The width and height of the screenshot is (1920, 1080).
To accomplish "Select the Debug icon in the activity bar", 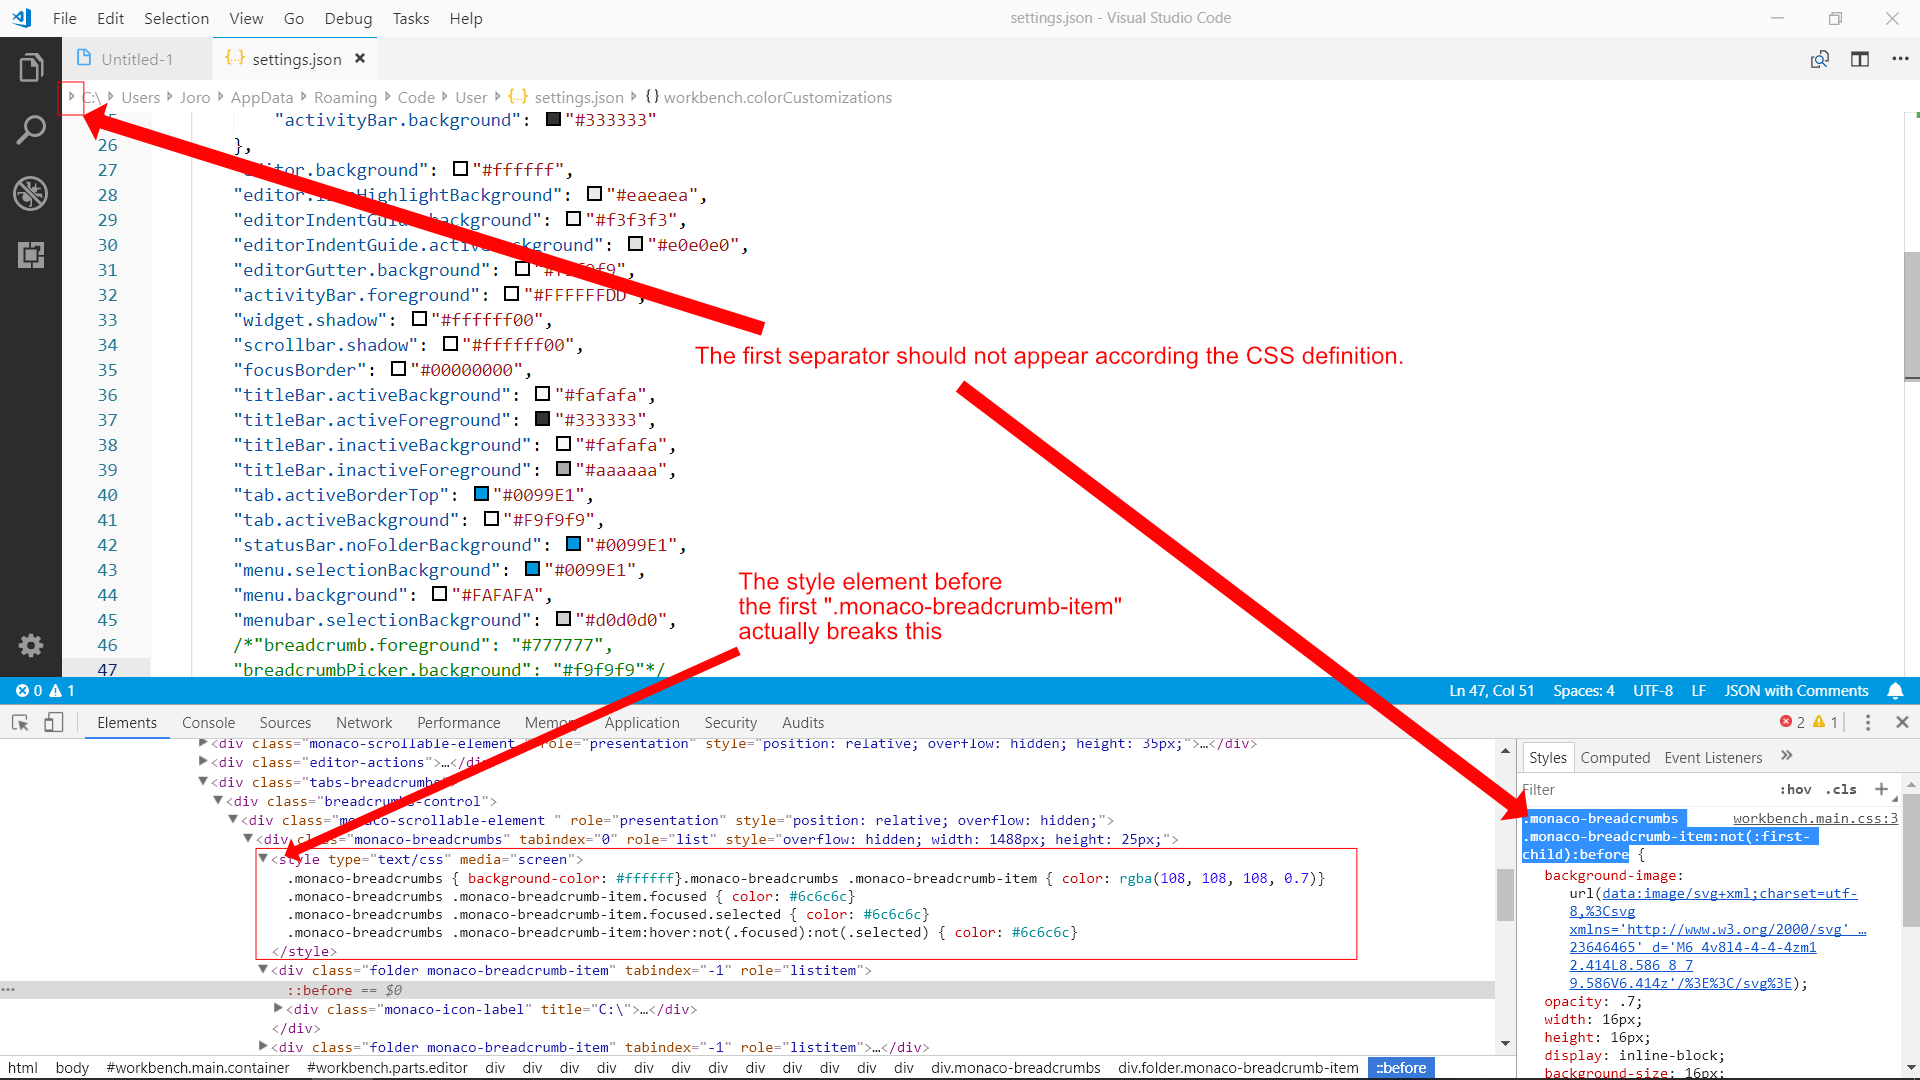I will [31, 193].
